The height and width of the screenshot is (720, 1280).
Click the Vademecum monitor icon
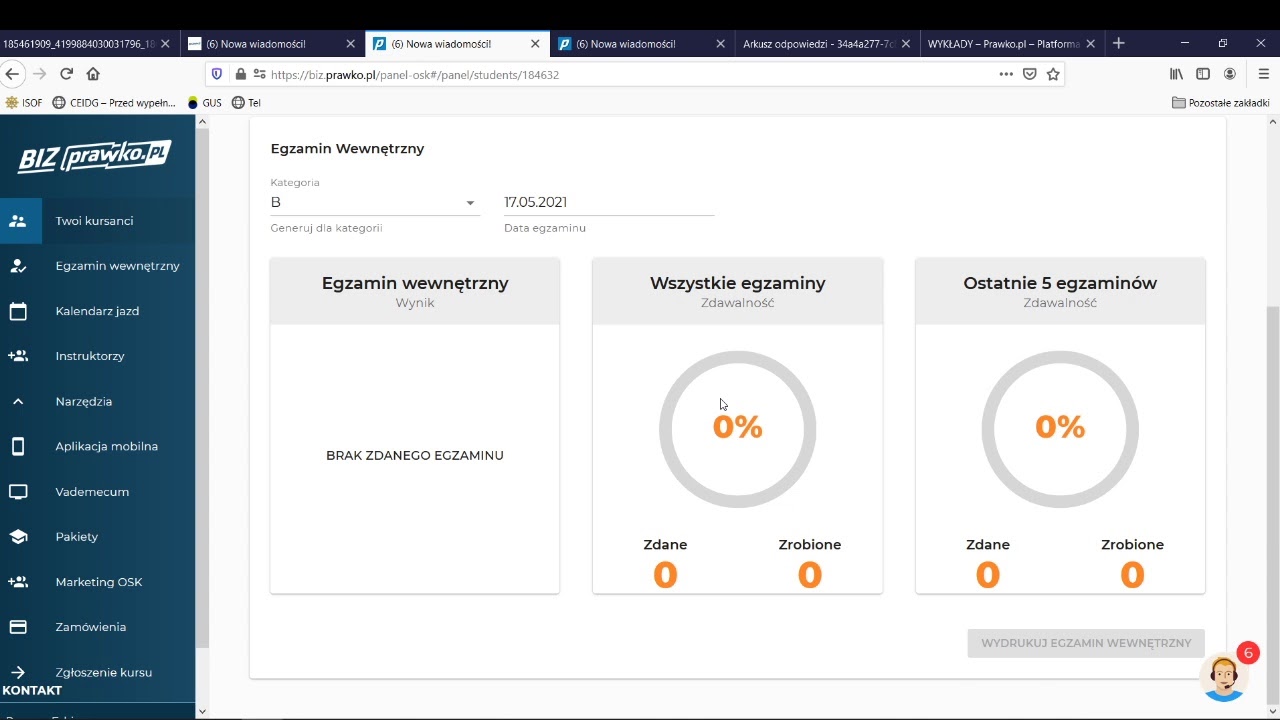(18, 492)
